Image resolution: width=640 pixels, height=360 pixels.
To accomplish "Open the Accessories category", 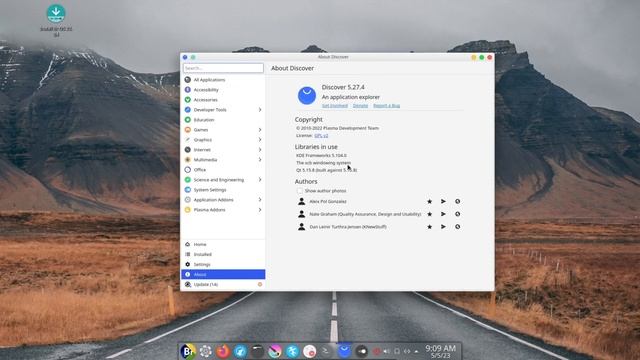I will click(223, 100).
